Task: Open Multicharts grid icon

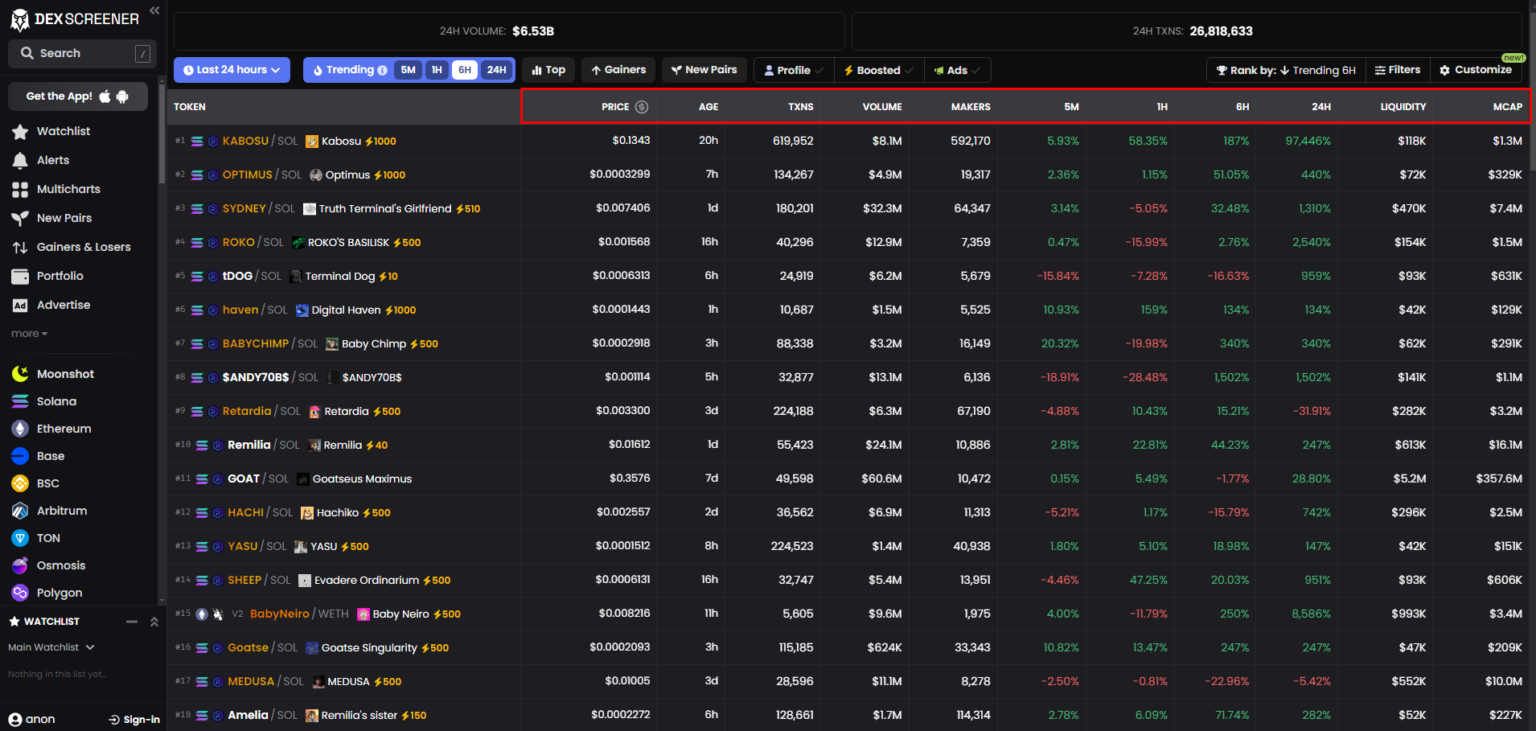Action: (x=19, y=189)
